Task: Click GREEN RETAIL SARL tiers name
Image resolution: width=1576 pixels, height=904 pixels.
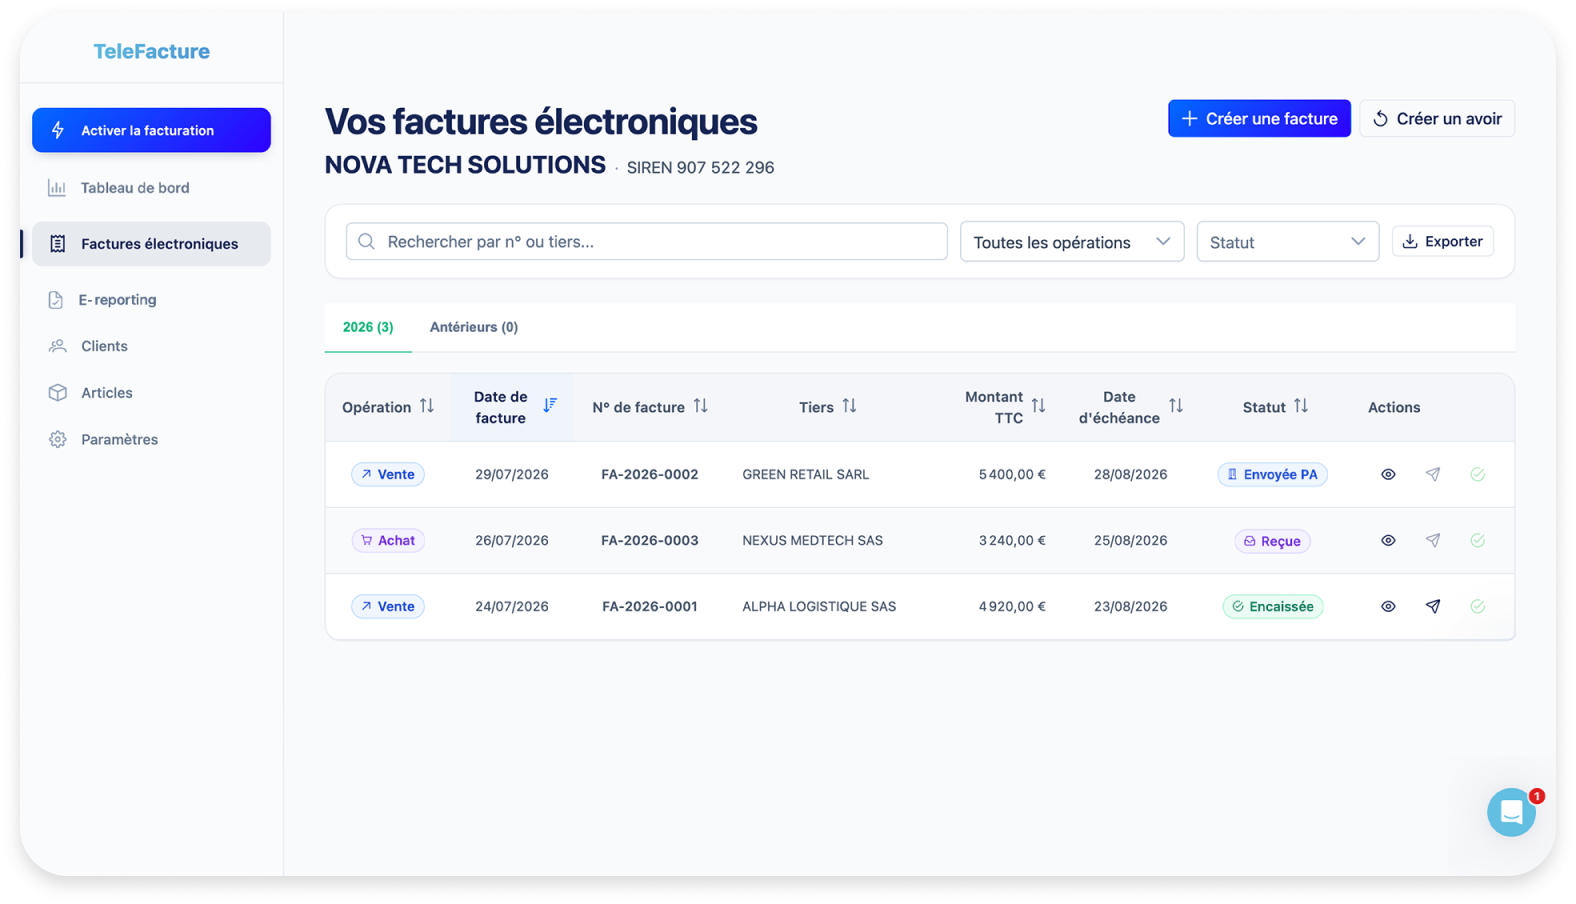Action: [x=806, y=474]
